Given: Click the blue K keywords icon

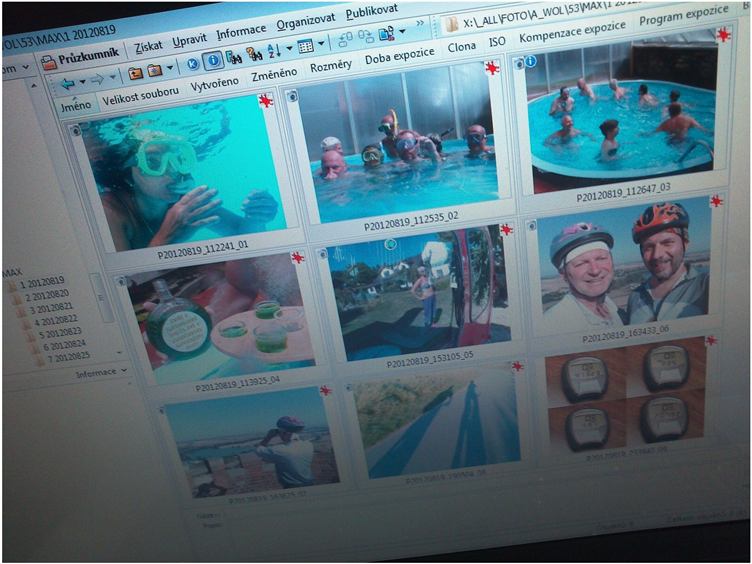Looking at the screenshot, I should pyautogui.click(x=192, y=64).
